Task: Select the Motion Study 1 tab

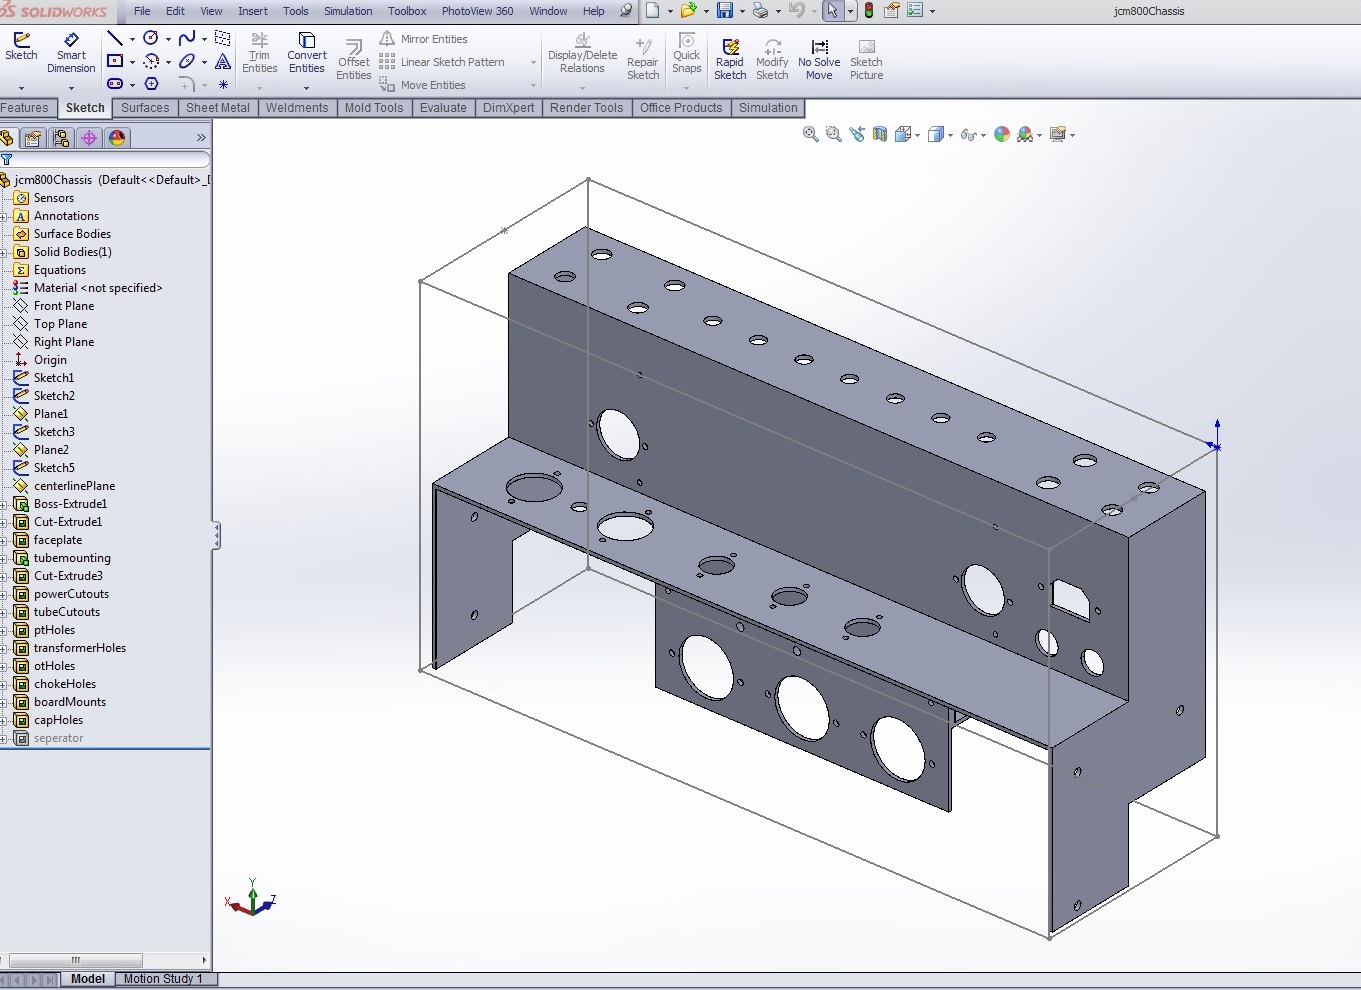Action: coord(163,979)
